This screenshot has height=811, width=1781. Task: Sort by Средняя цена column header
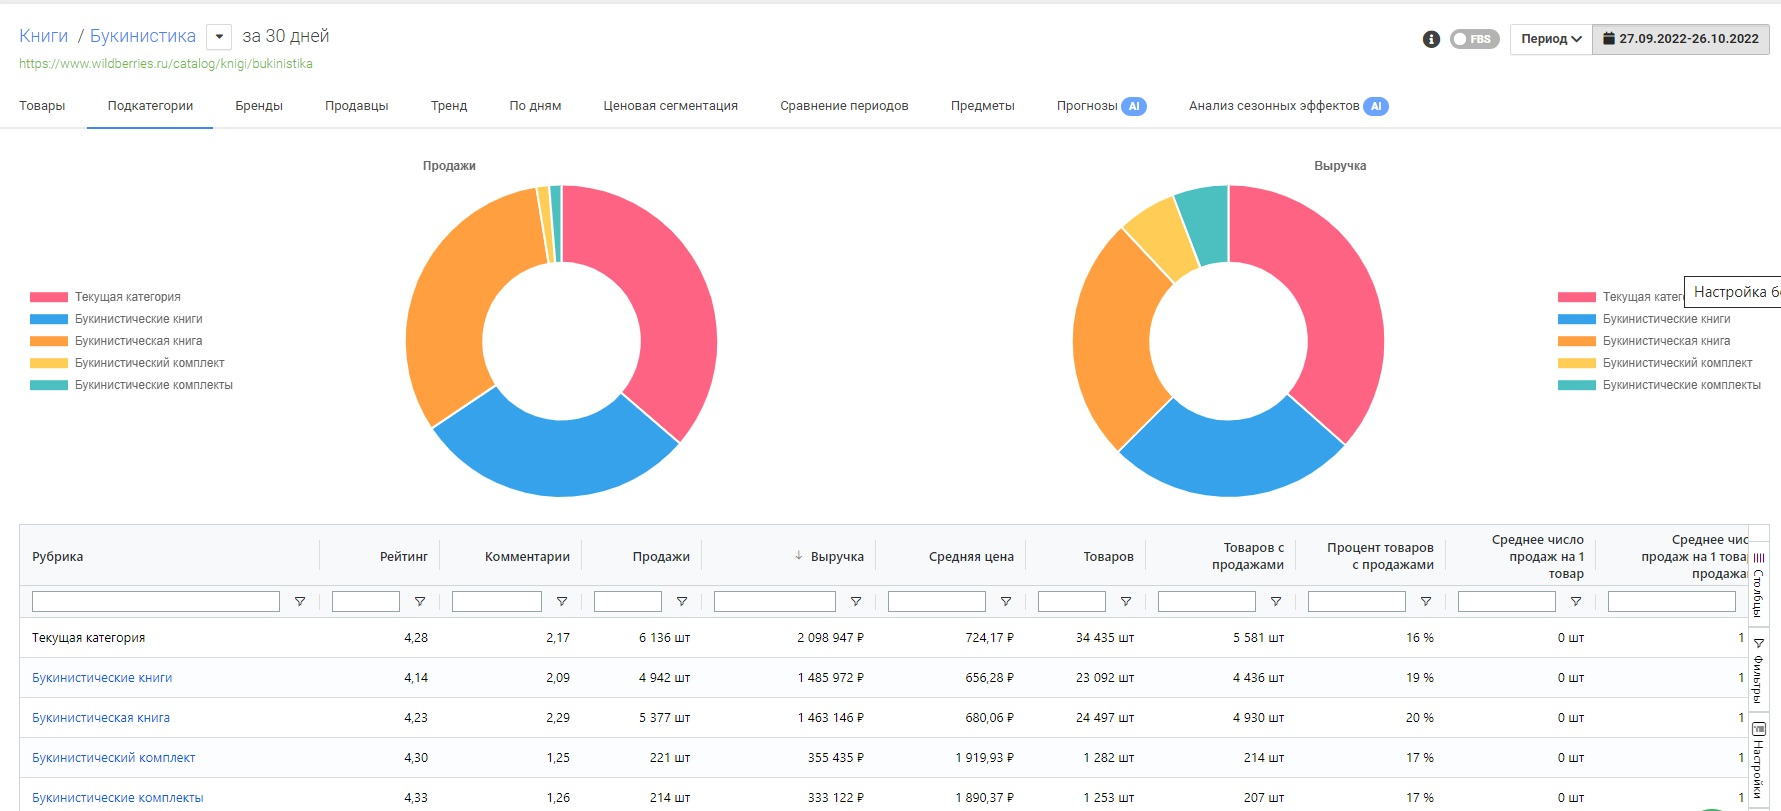point(971,557)
